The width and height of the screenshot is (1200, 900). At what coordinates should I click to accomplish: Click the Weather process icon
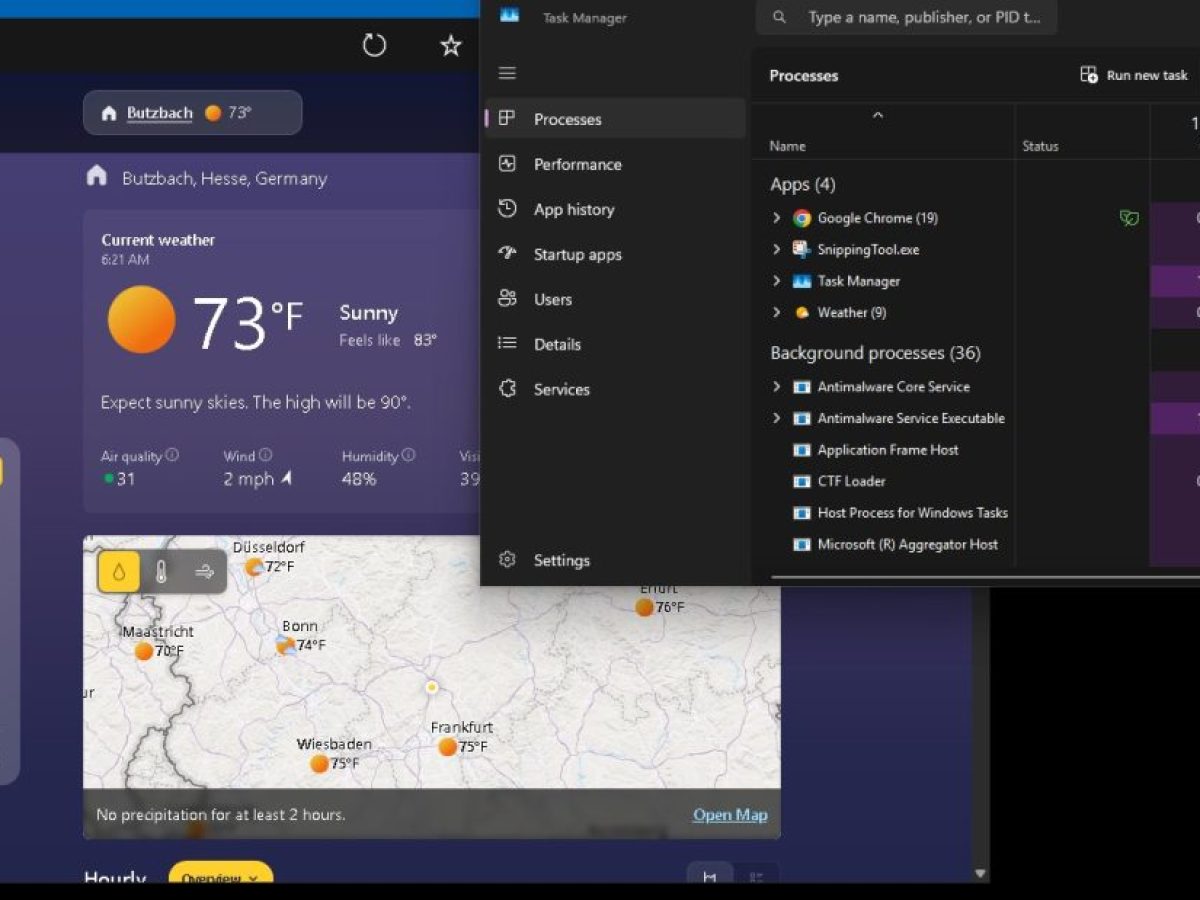pos(802,313)
